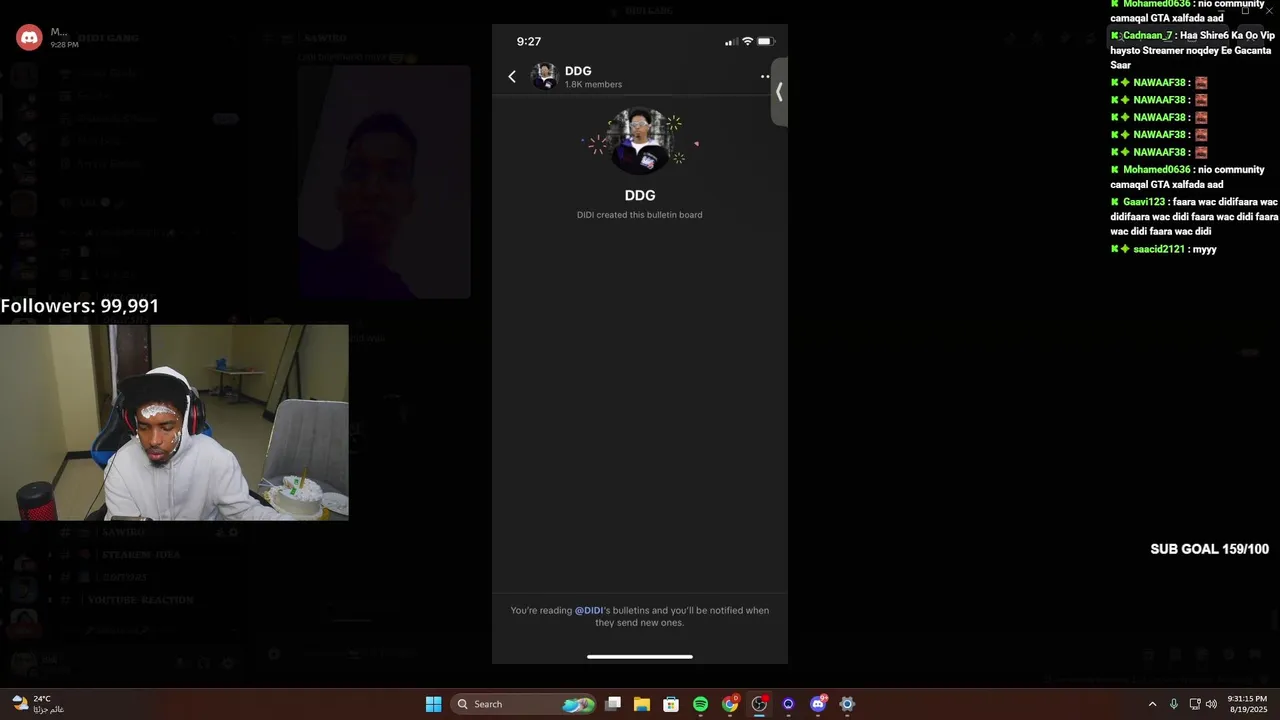Click Gaavi123 username in chat

(x=1144, y=202)
